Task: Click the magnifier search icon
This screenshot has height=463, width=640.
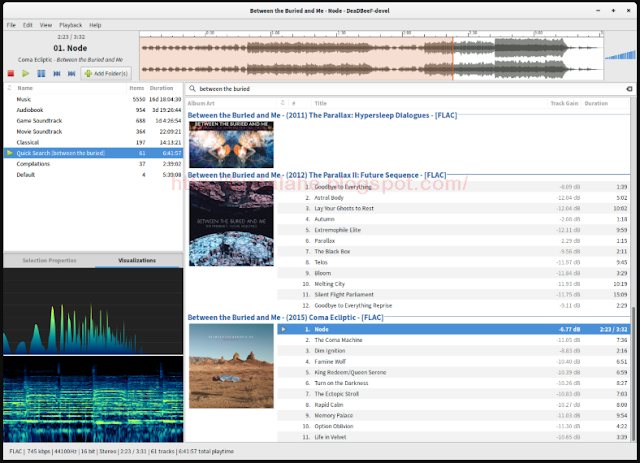Action: click(x=192, y=89)
